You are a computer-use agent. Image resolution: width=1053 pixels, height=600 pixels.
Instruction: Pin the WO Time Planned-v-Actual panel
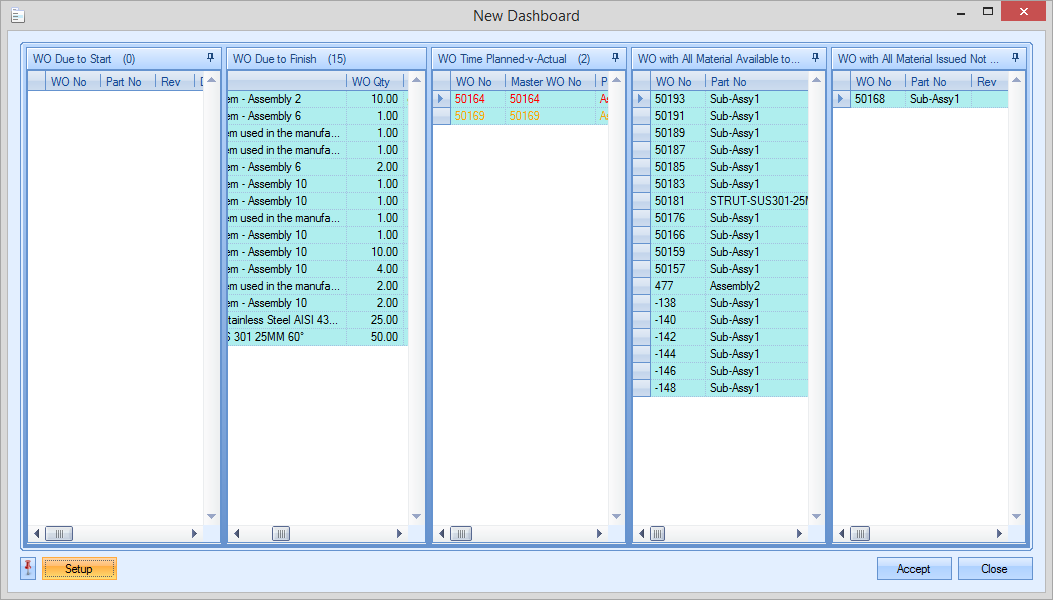pos(615,58)
